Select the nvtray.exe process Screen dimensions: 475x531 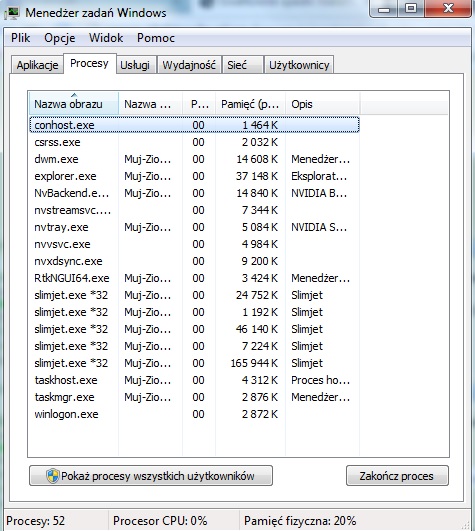(194, 227)
